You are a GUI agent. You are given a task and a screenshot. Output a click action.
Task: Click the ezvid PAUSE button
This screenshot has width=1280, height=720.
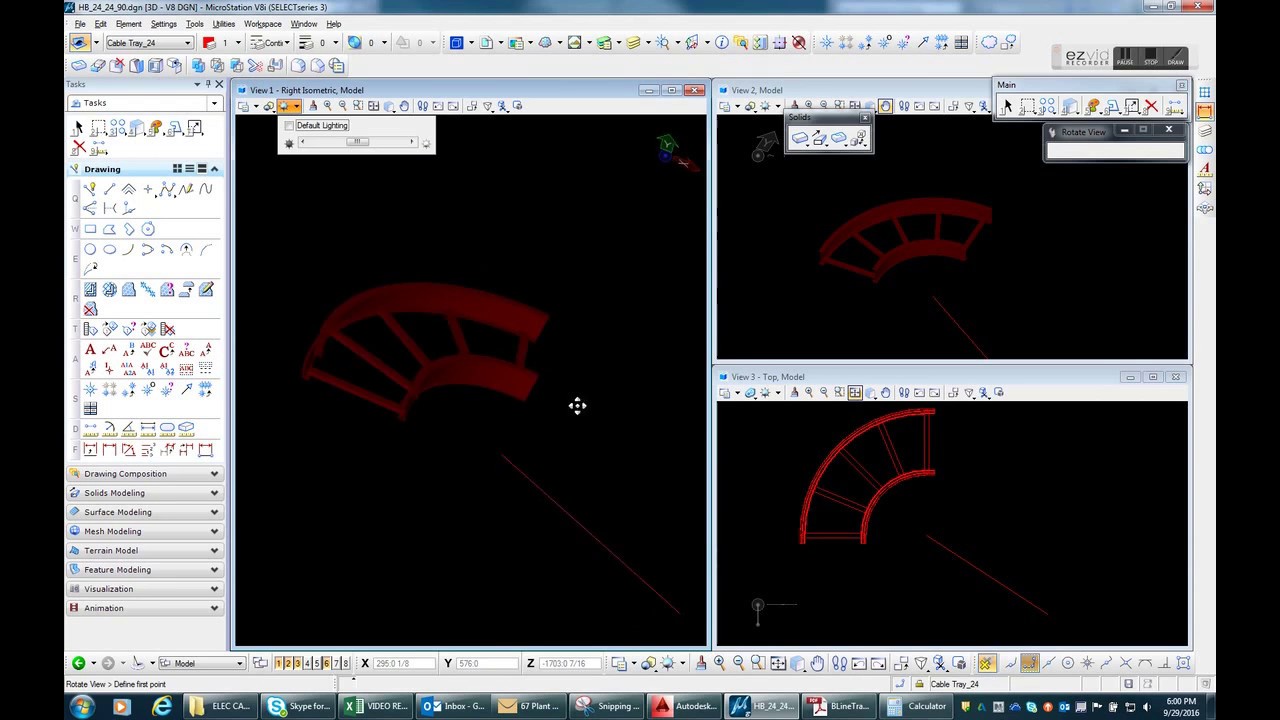(1125, 57)
